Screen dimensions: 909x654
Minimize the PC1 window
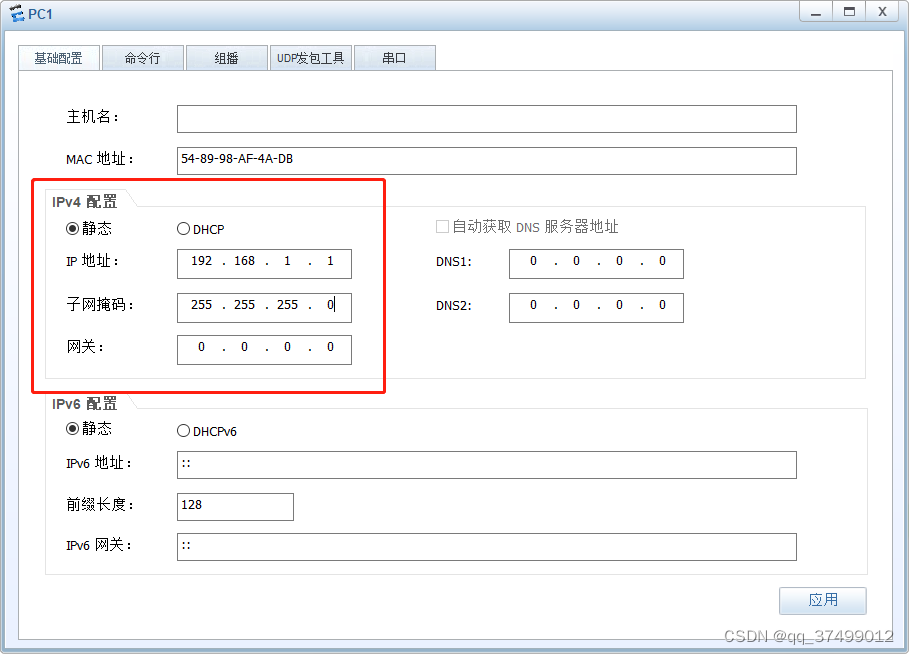pos(816,12)
